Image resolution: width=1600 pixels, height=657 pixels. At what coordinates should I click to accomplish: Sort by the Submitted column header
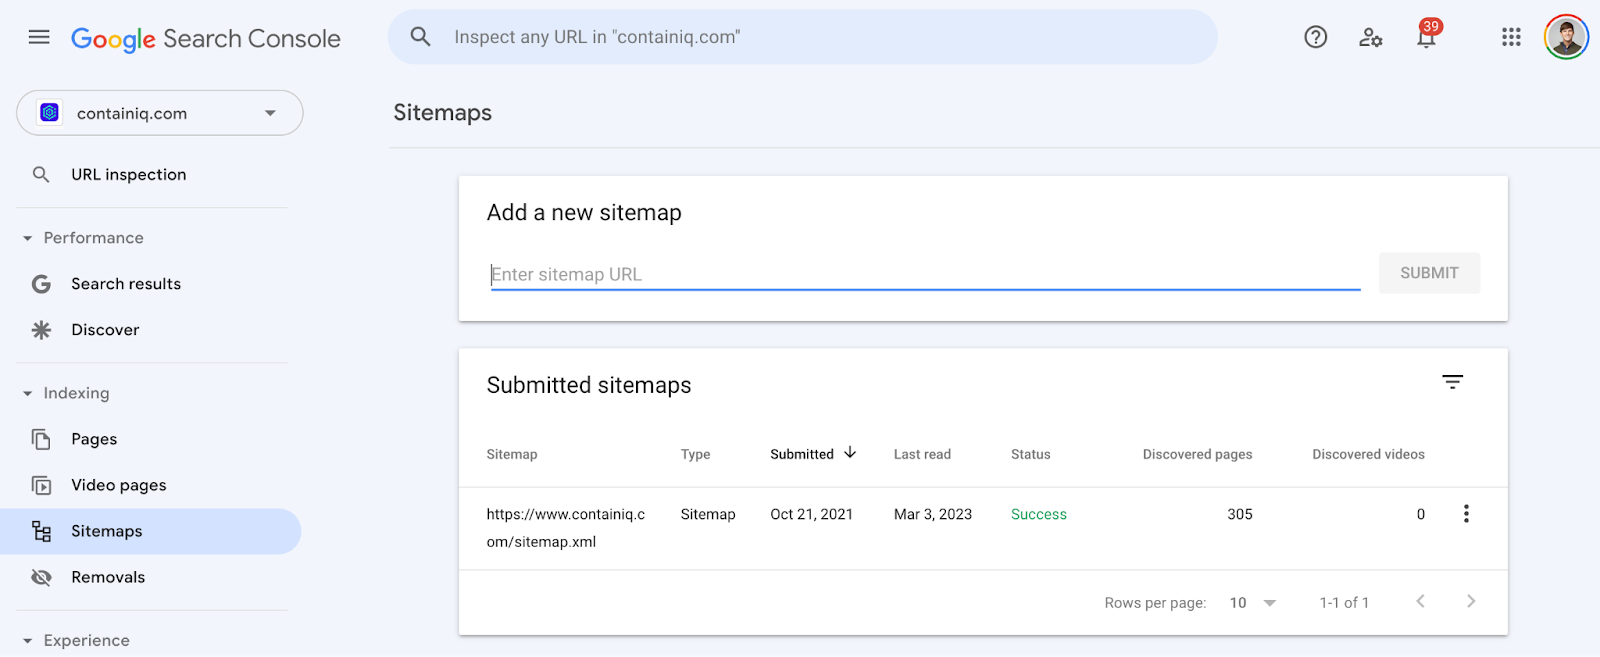coord(802,454)
